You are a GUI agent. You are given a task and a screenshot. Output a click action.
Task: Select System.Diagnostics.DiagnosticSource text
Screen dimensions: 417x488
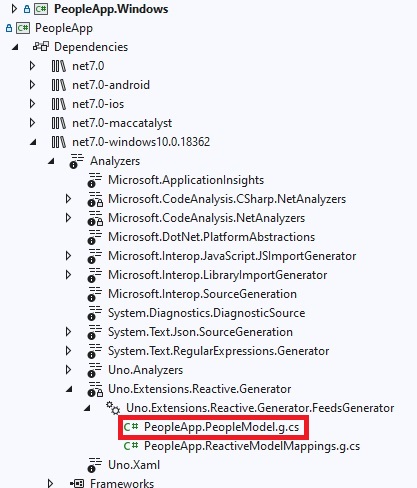click(207, 313)
